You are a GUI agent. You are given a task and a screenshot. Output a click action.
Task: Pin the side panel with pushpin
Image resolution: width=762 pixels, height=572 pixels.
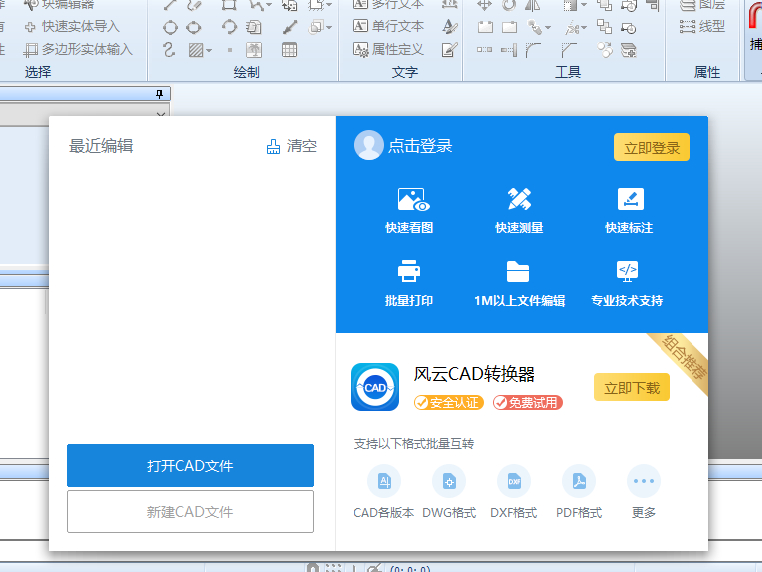click(x=159, y=94)
